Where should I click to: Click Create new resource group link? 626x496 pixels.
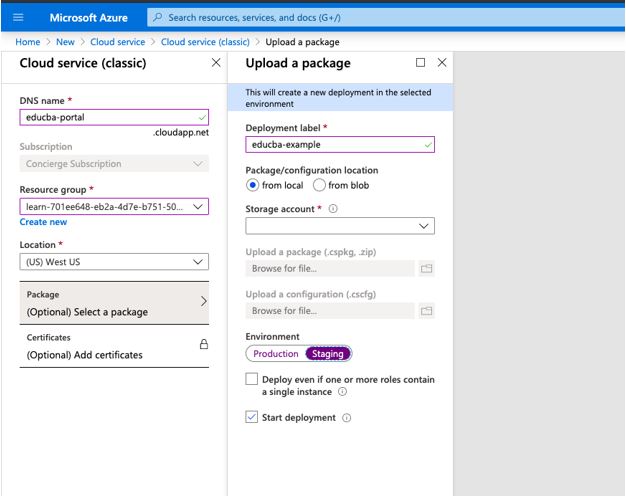click(x=43, y=222)
